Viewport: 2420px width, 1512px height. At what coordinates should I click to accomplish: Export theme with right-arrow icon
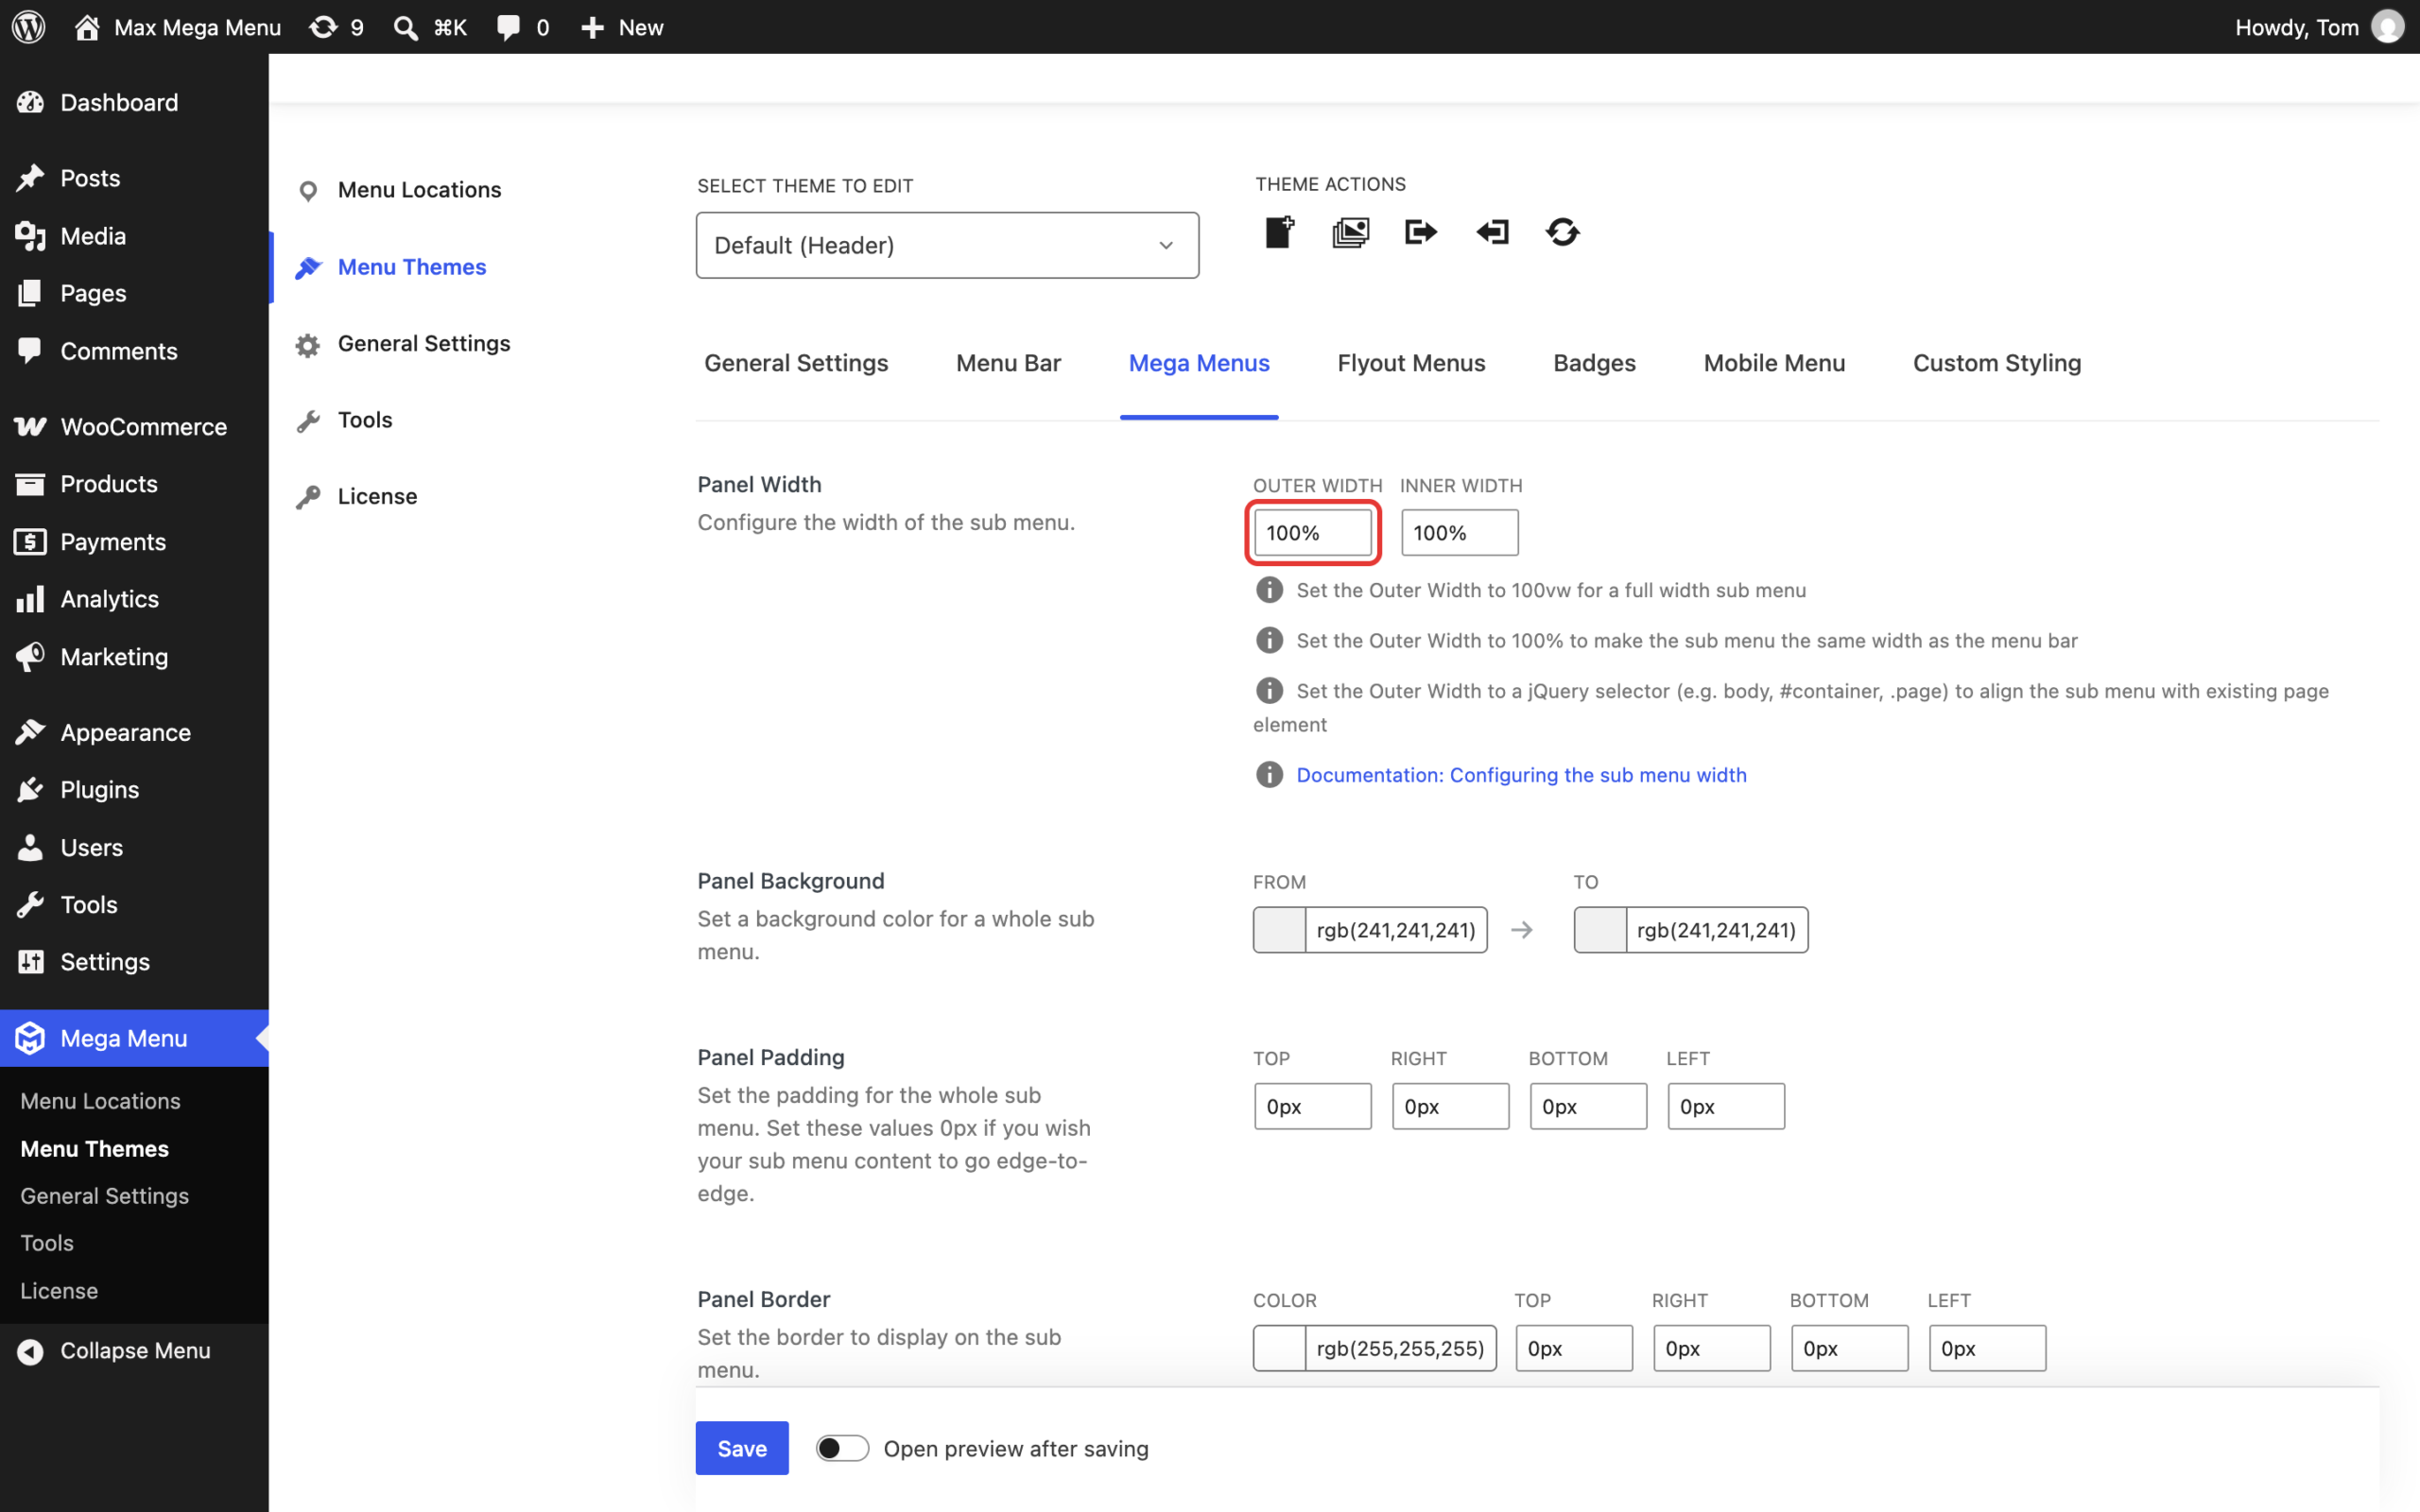point(1421,232)
